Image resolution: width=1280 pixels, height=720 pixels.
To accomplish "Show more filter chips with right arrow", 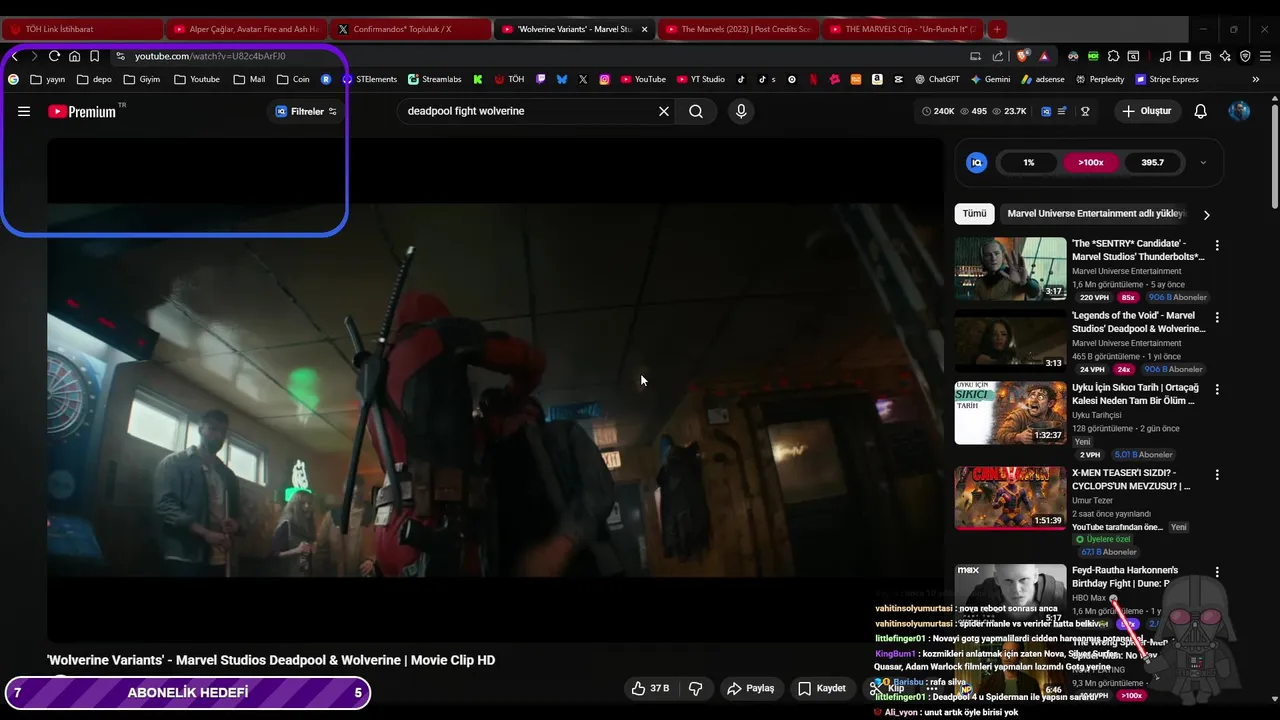I will click(x=1206, y=214).
